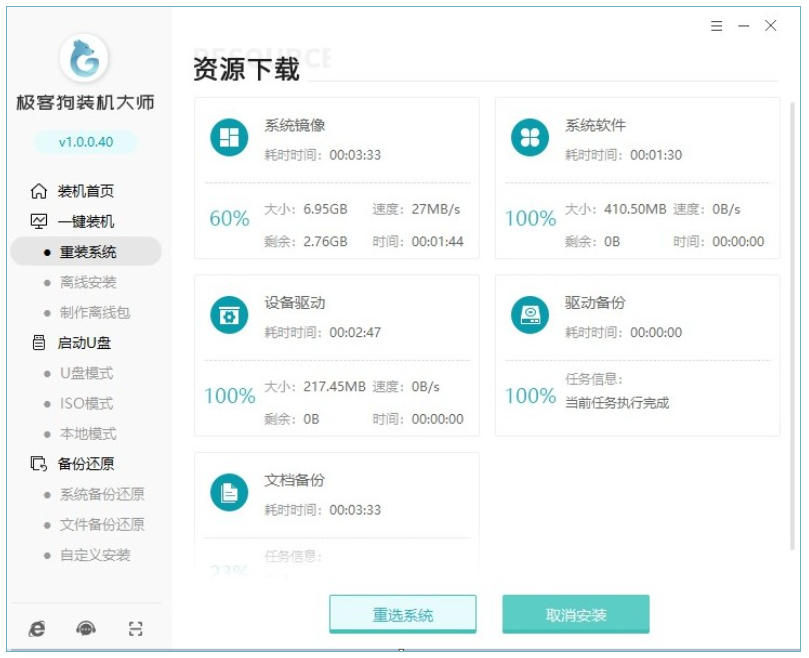Open U盘模式 sidebar item
Viewport: 809px width, 658px height.
(87, 373)
